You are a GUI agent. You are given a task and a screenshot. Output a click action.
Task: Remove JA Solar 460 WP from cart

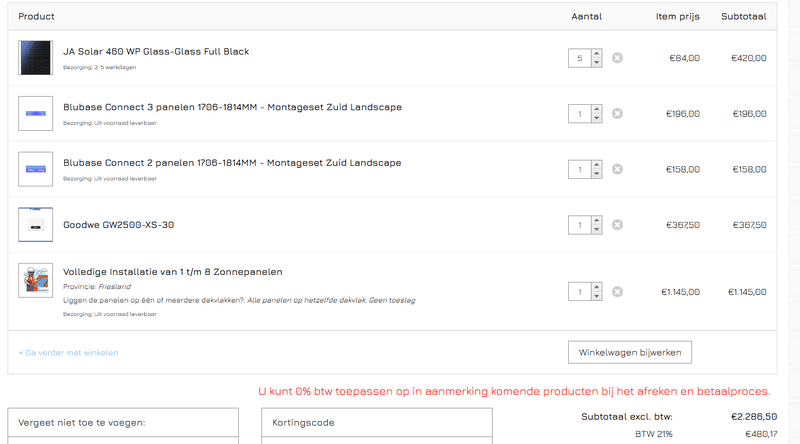(x=617, y=58)
